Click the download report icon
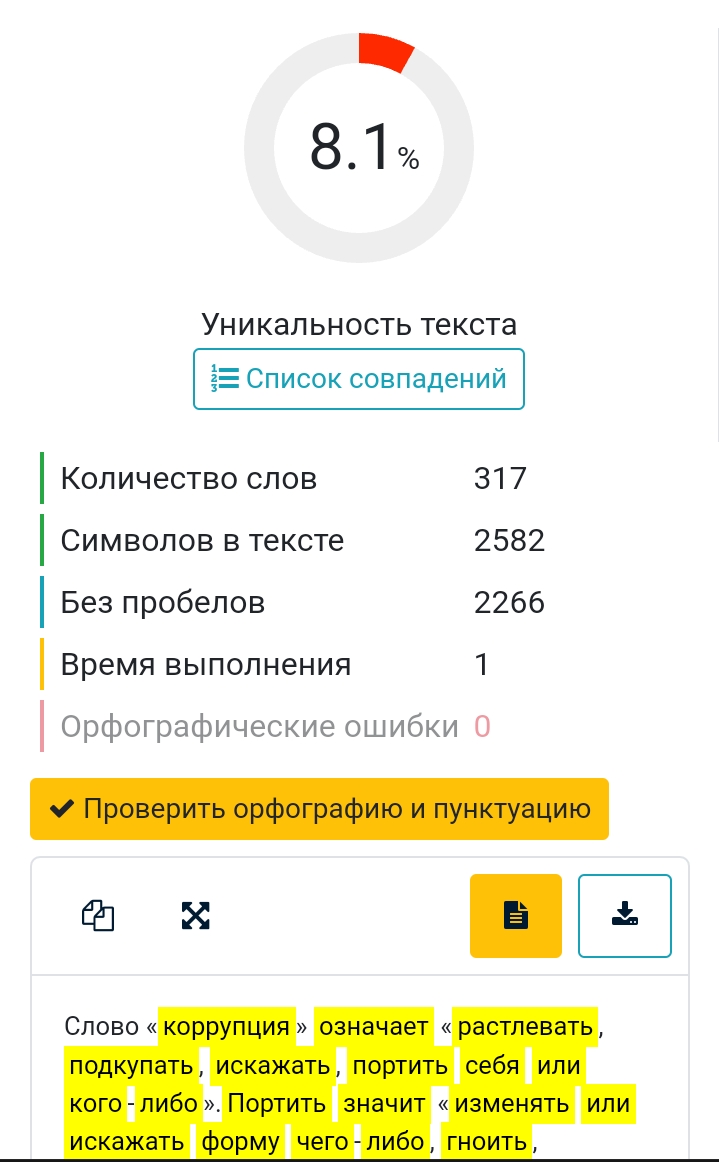Screen dimensions: 719x1162 click(x=625, y=915)
